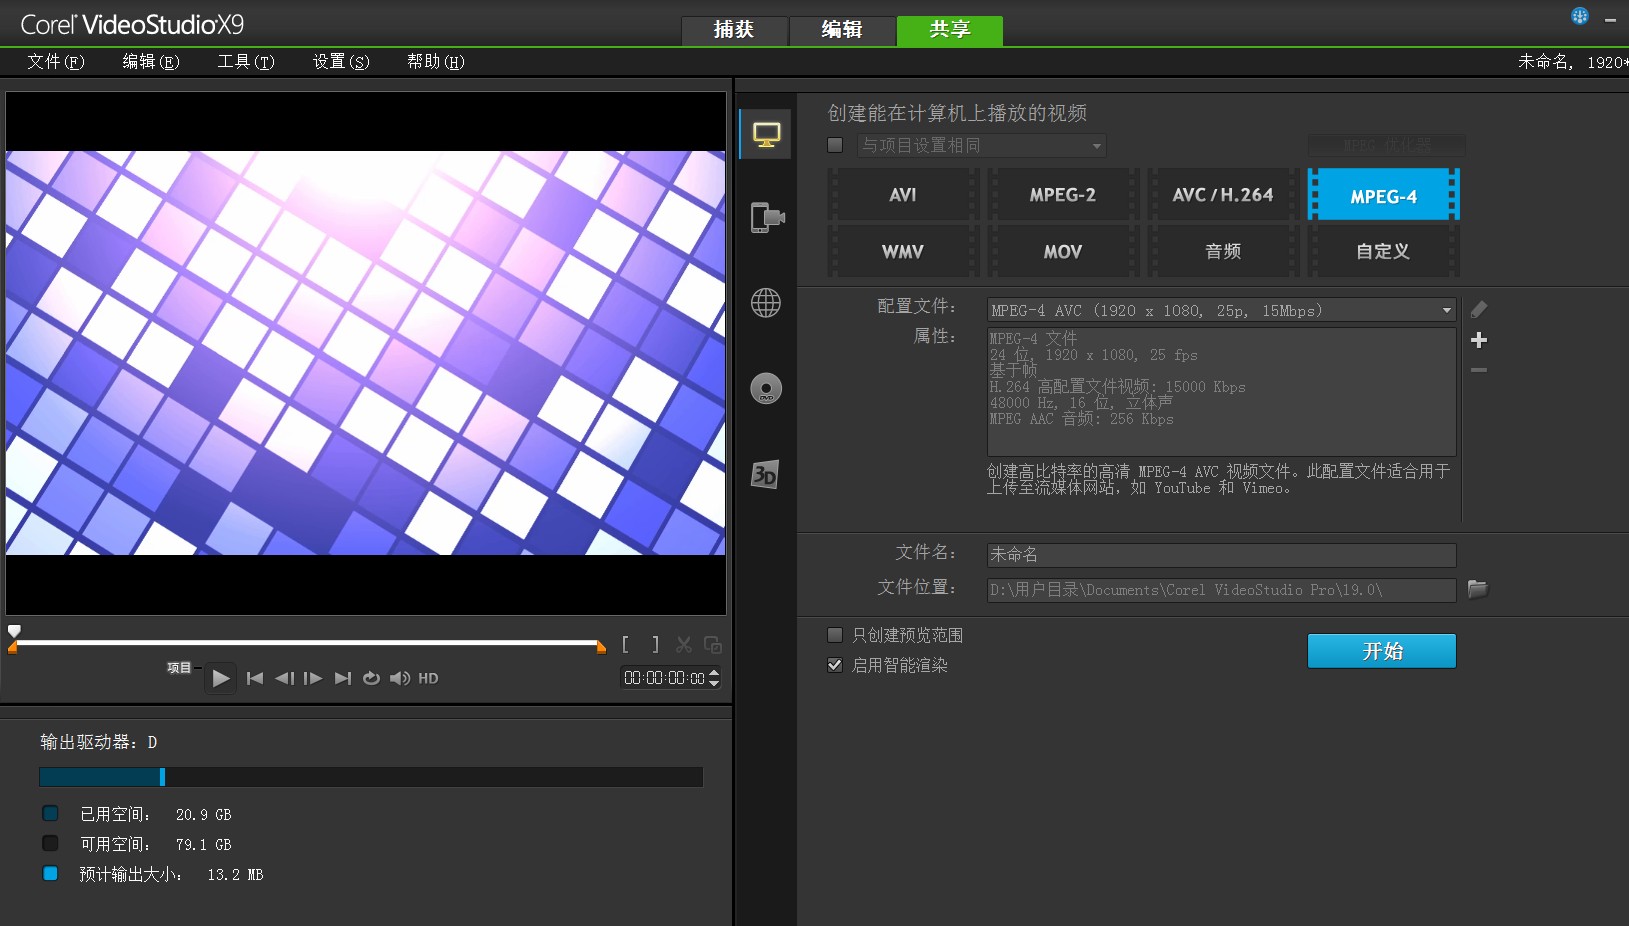This screenshot has width=1629, height=926.
Task: Choose the AVC / H.264 output format
Action: tap(1223, 194)
